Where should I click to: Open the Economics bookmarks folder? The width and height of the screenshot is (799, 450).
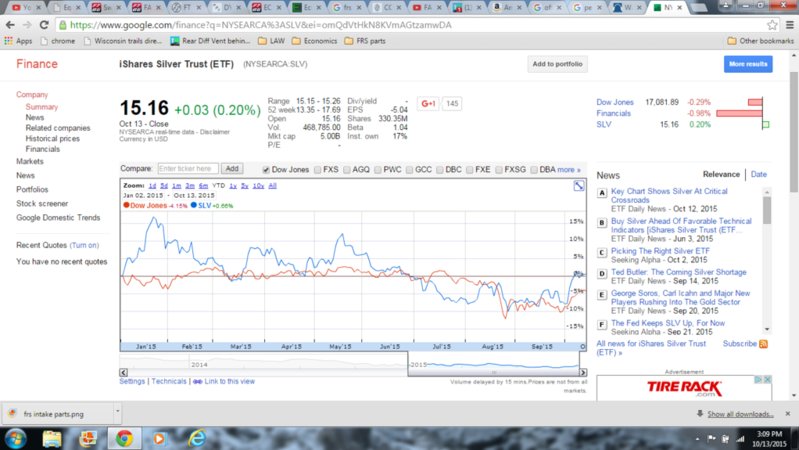click(314, 41)
